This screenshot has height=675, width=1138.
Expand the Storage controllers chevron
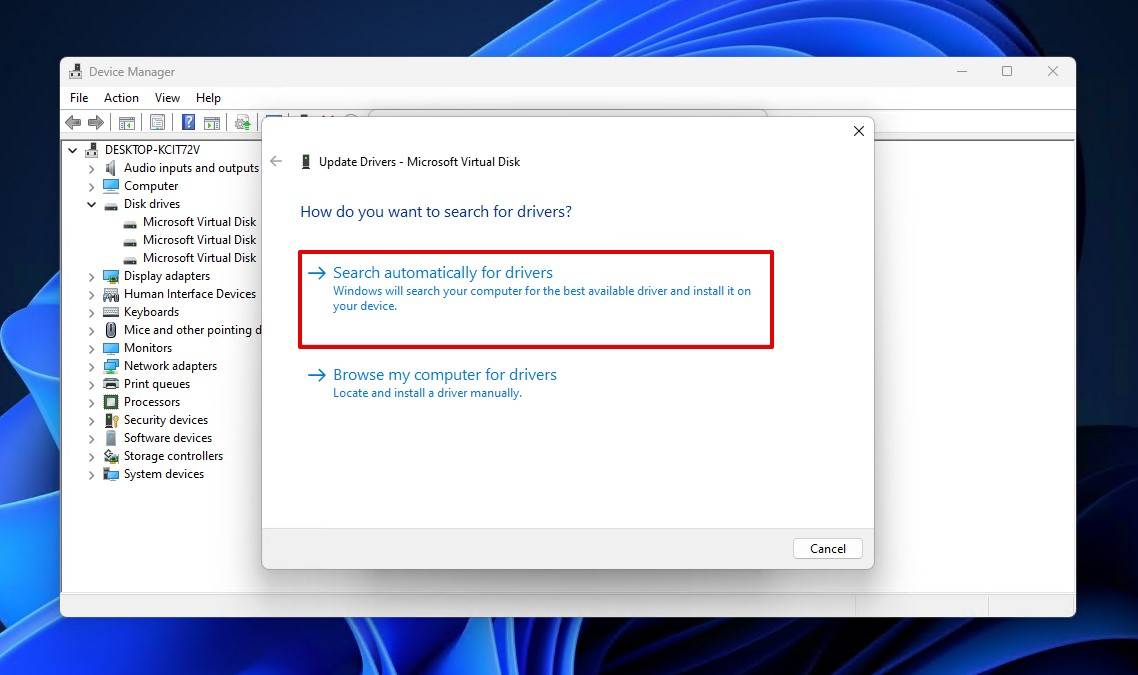(91, 457)
